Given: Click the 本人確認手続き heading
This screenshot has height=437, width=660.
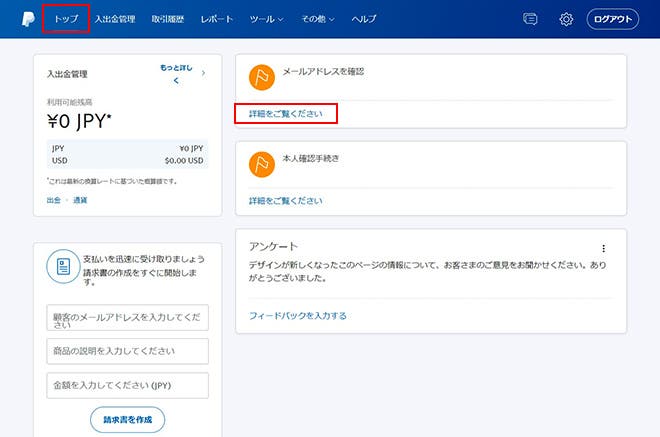Looking at the screenshot, I should (311, 158).
